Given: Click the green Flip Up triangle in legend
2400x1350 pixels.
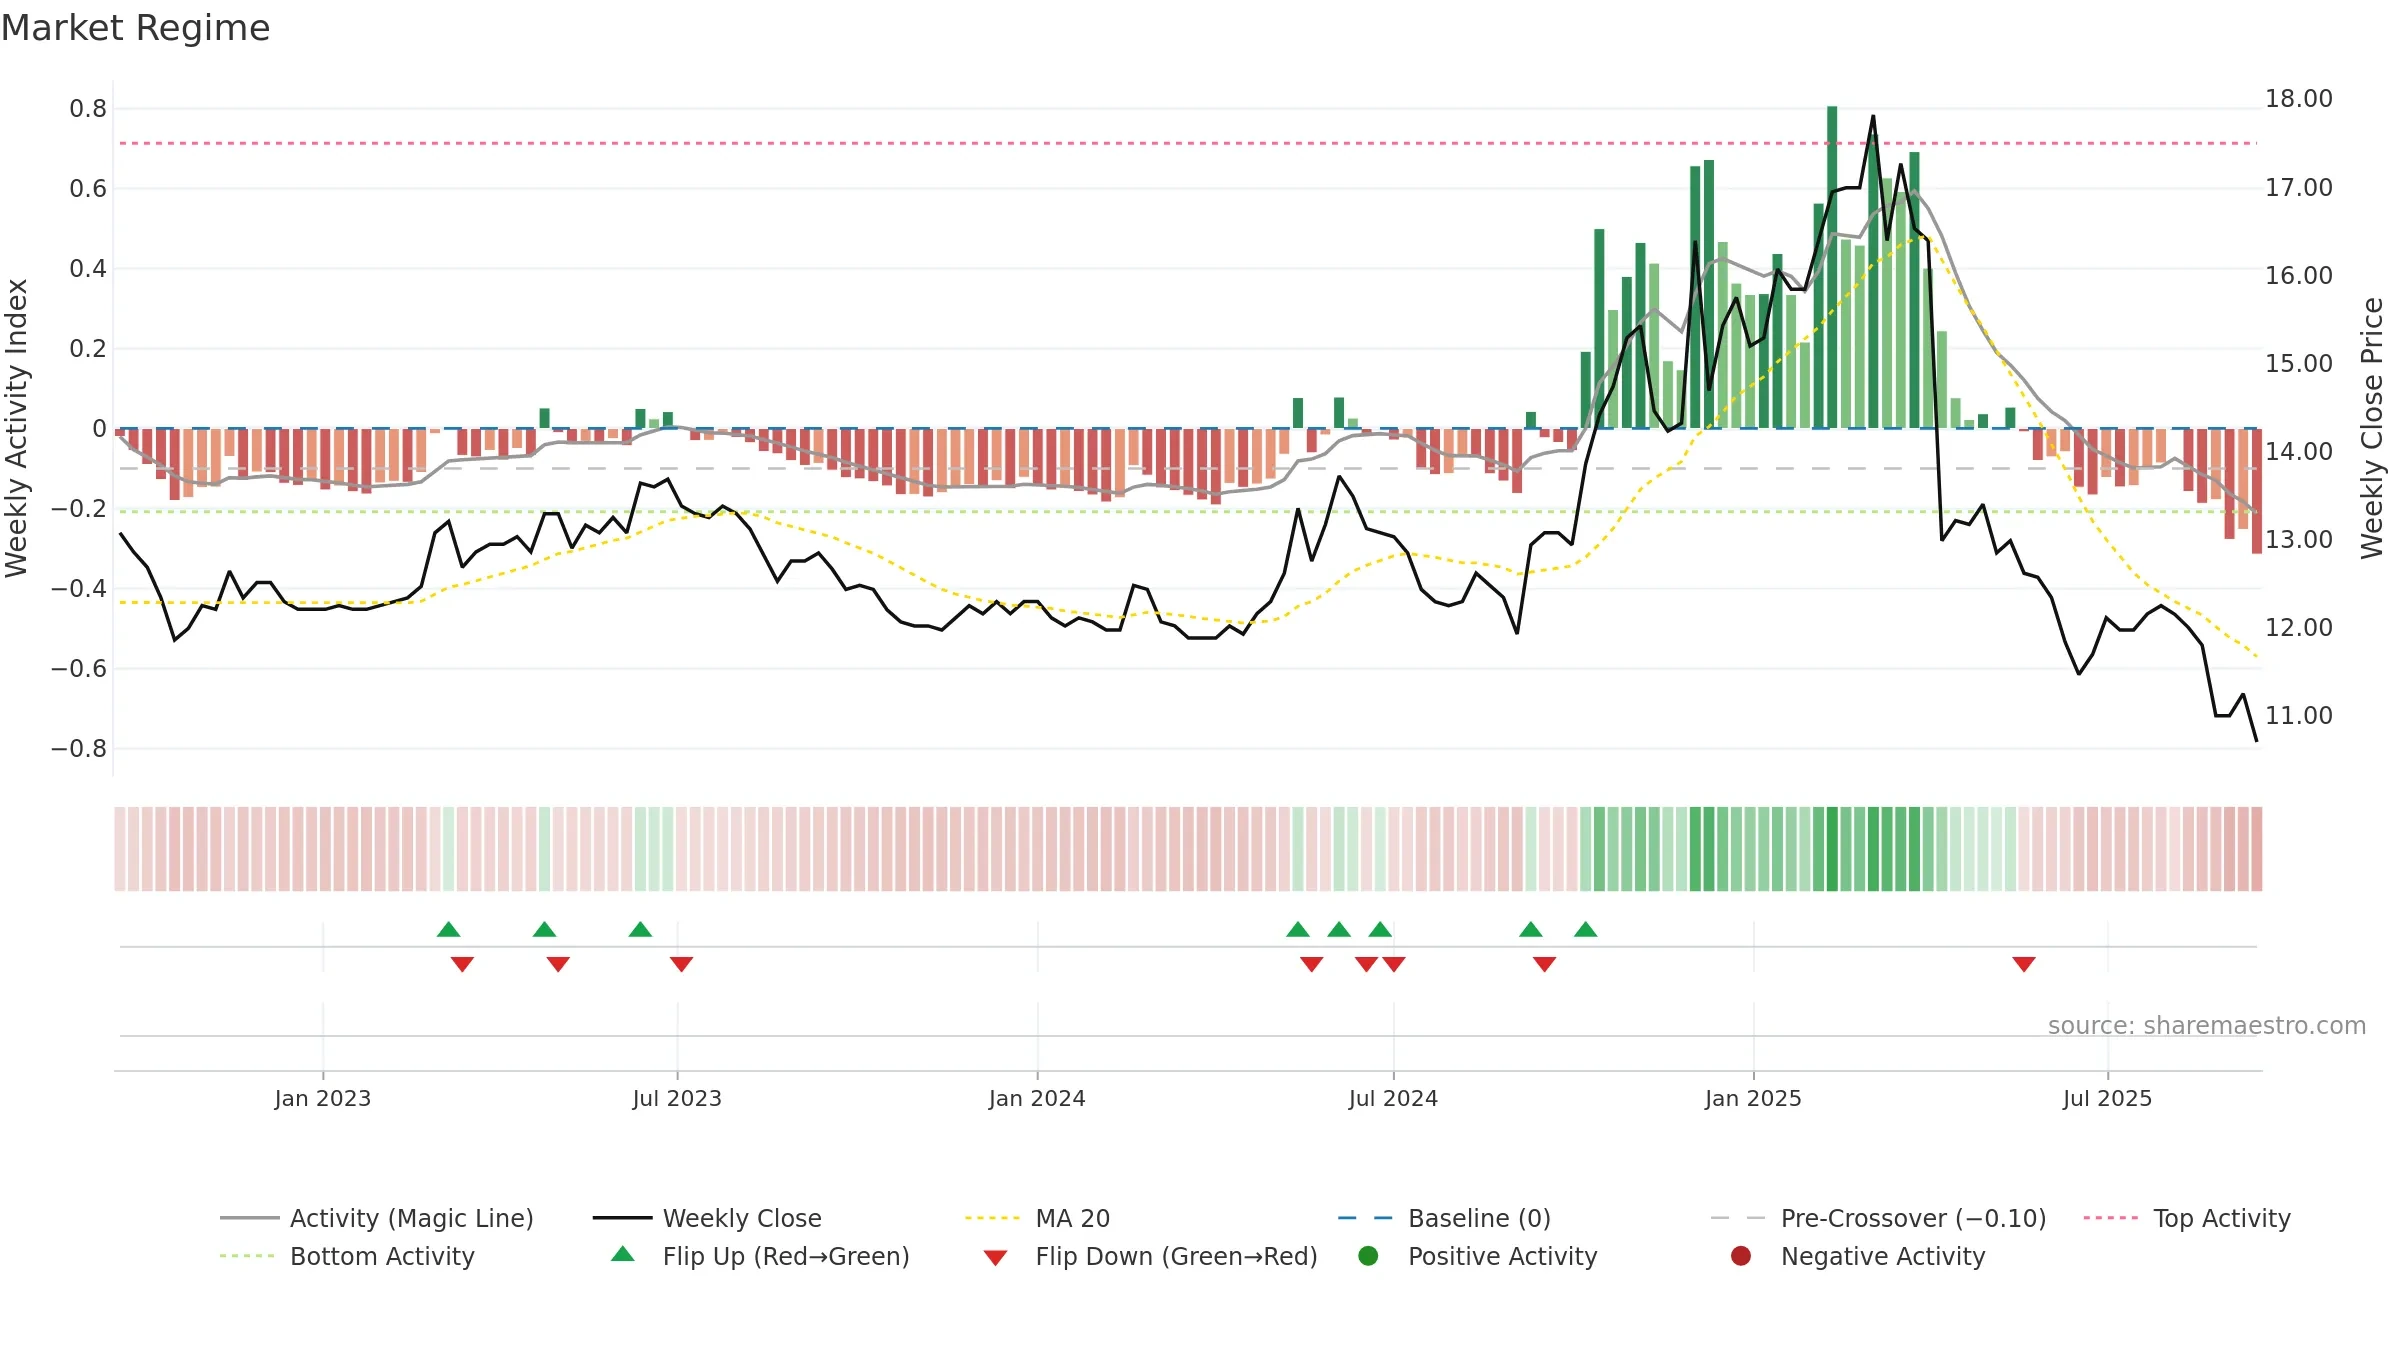Looking at the screenshot, I should tap(623, 1254).
